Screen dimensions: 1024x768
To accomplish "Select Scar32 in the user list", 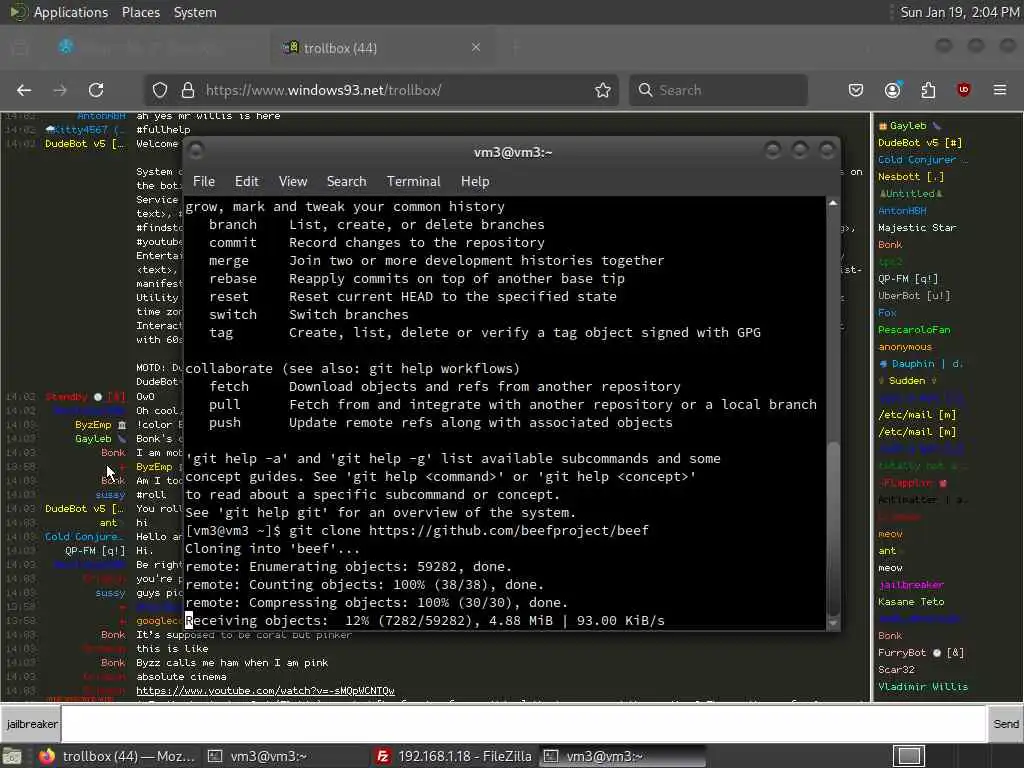I will 896,669.
